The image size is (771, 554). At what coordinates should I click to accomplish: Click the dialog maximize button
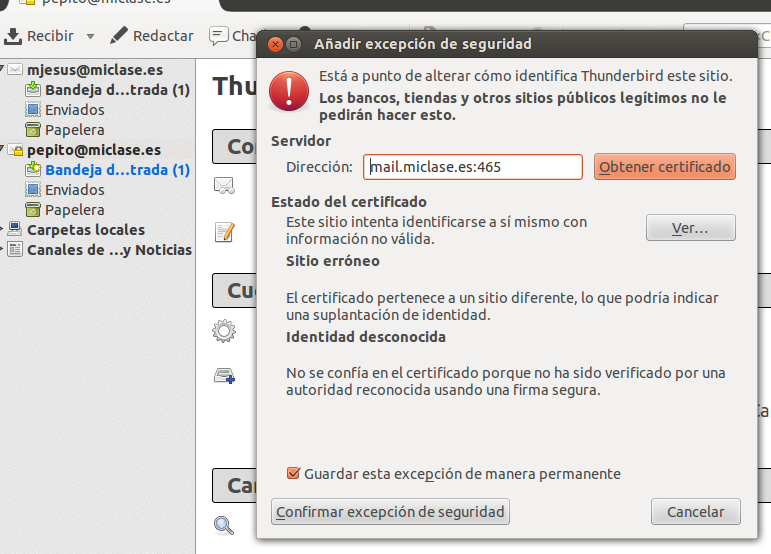coord(294,45)
